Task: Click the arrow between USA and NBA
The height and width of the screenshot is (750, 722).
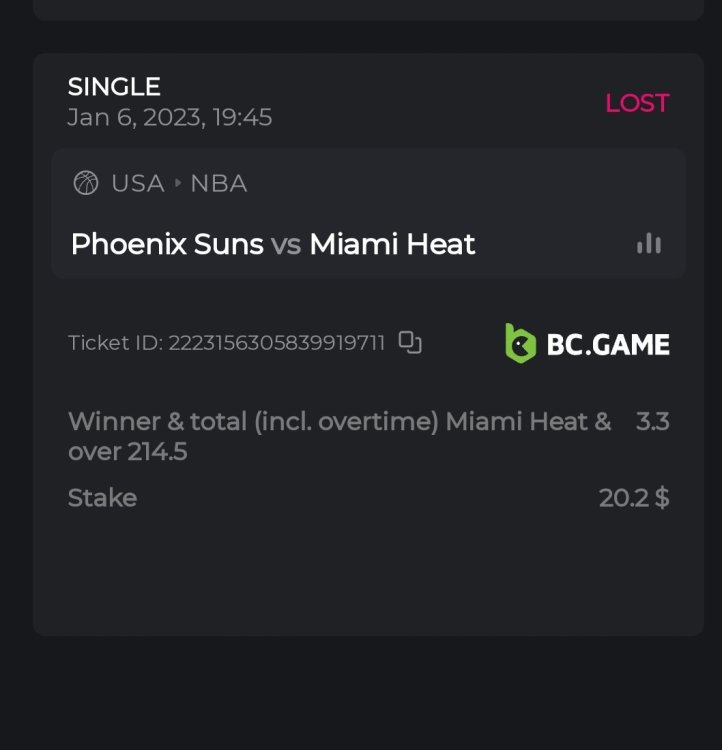Action: (x=178, y=183)
